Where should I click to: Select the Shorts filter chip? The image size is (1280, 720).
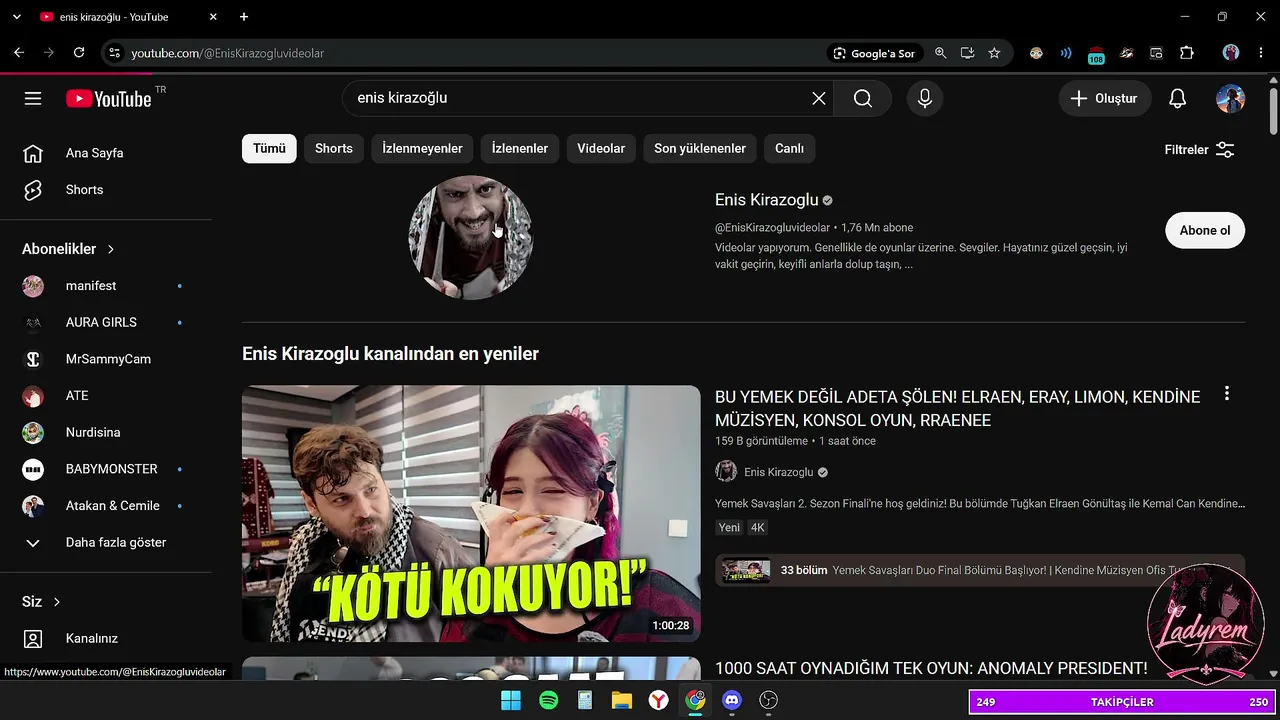click(x=334, y=148)
